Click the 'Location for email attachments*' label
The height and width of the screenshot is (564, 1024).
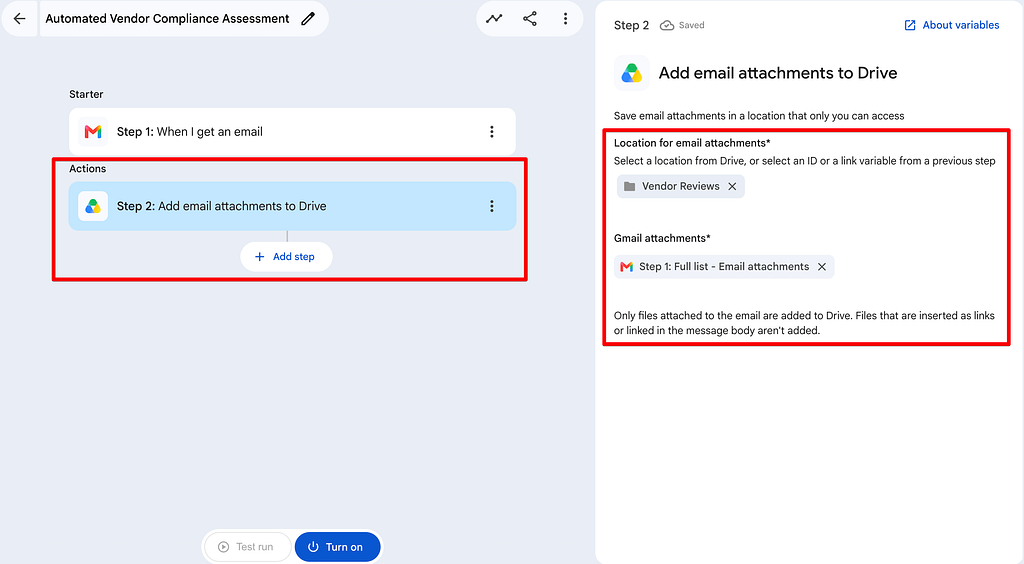[692, 143]
